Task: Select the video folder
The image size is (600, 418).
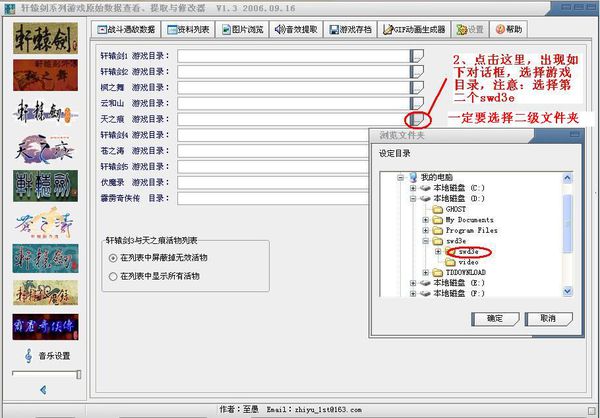Action: [468, 262]
